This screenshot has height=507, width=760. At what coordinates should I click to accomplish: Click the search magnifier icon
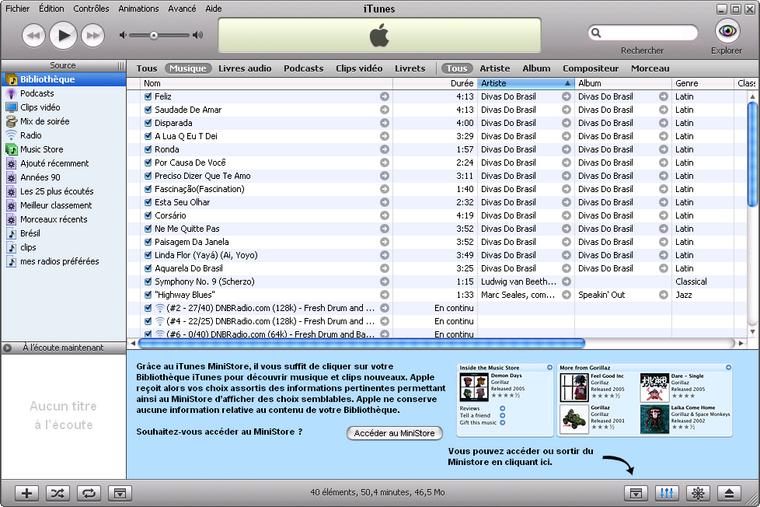click(596, 33)
